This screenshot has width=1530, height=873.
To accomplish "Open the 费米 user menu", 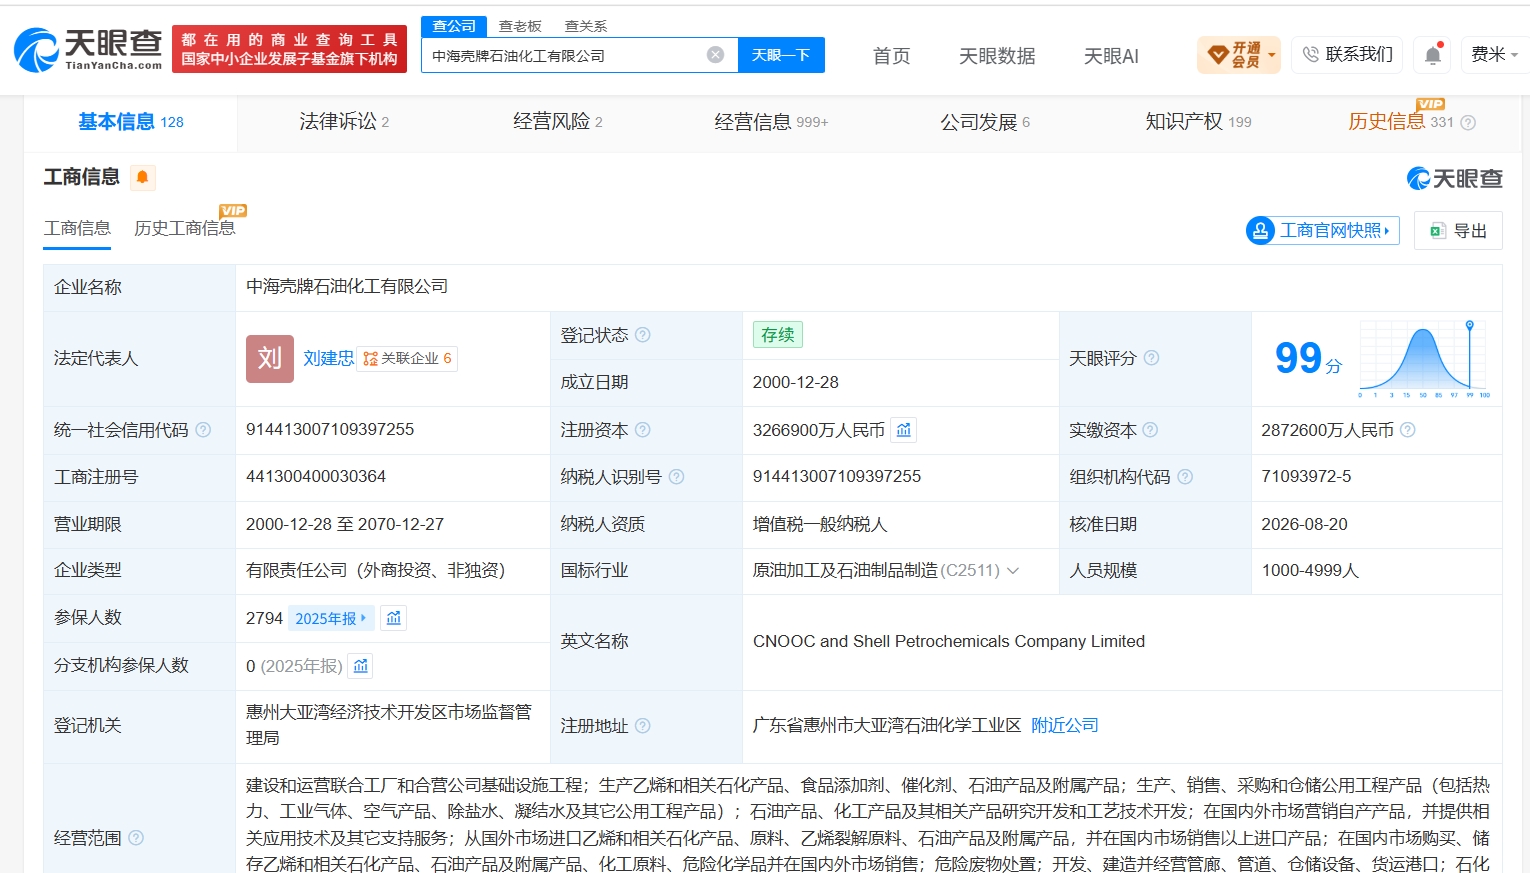I will click(1494, 55).
